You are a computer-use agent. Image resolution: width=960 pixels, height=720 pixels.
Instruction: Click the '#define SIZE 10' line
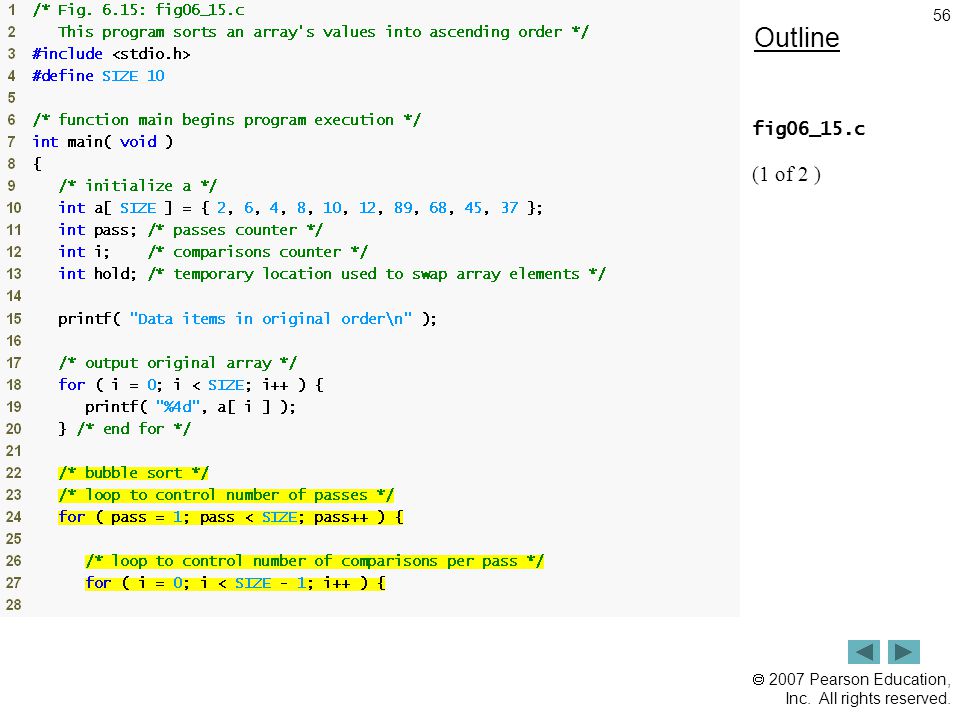click(x=98, y=76)
